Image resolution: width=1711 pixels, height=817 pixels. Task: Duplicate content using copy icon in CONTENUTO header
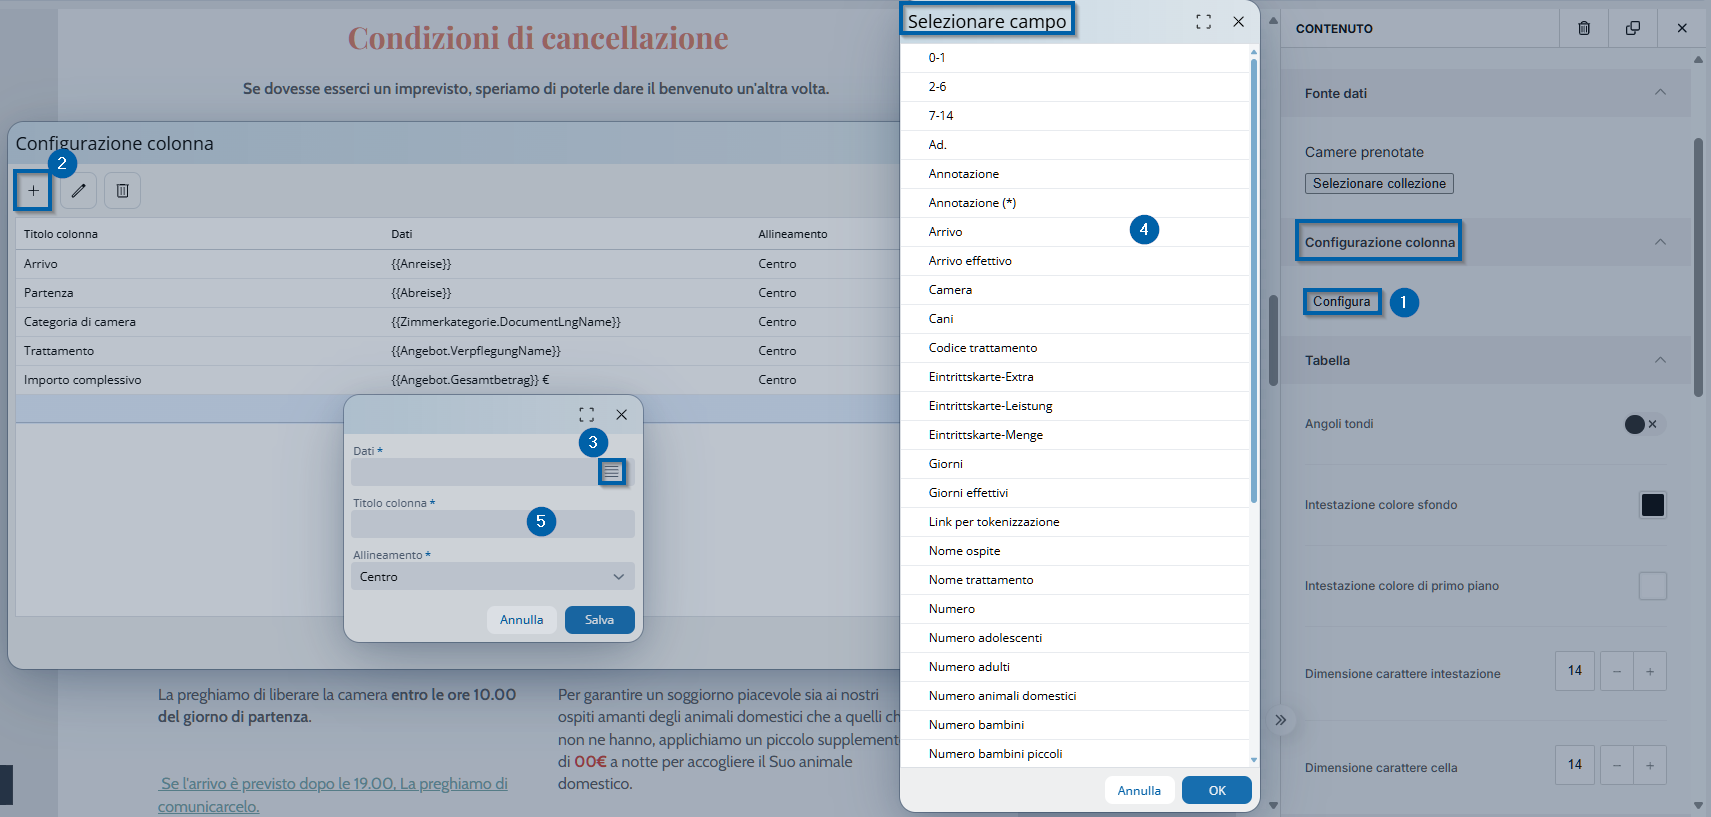click(1633, 28)
